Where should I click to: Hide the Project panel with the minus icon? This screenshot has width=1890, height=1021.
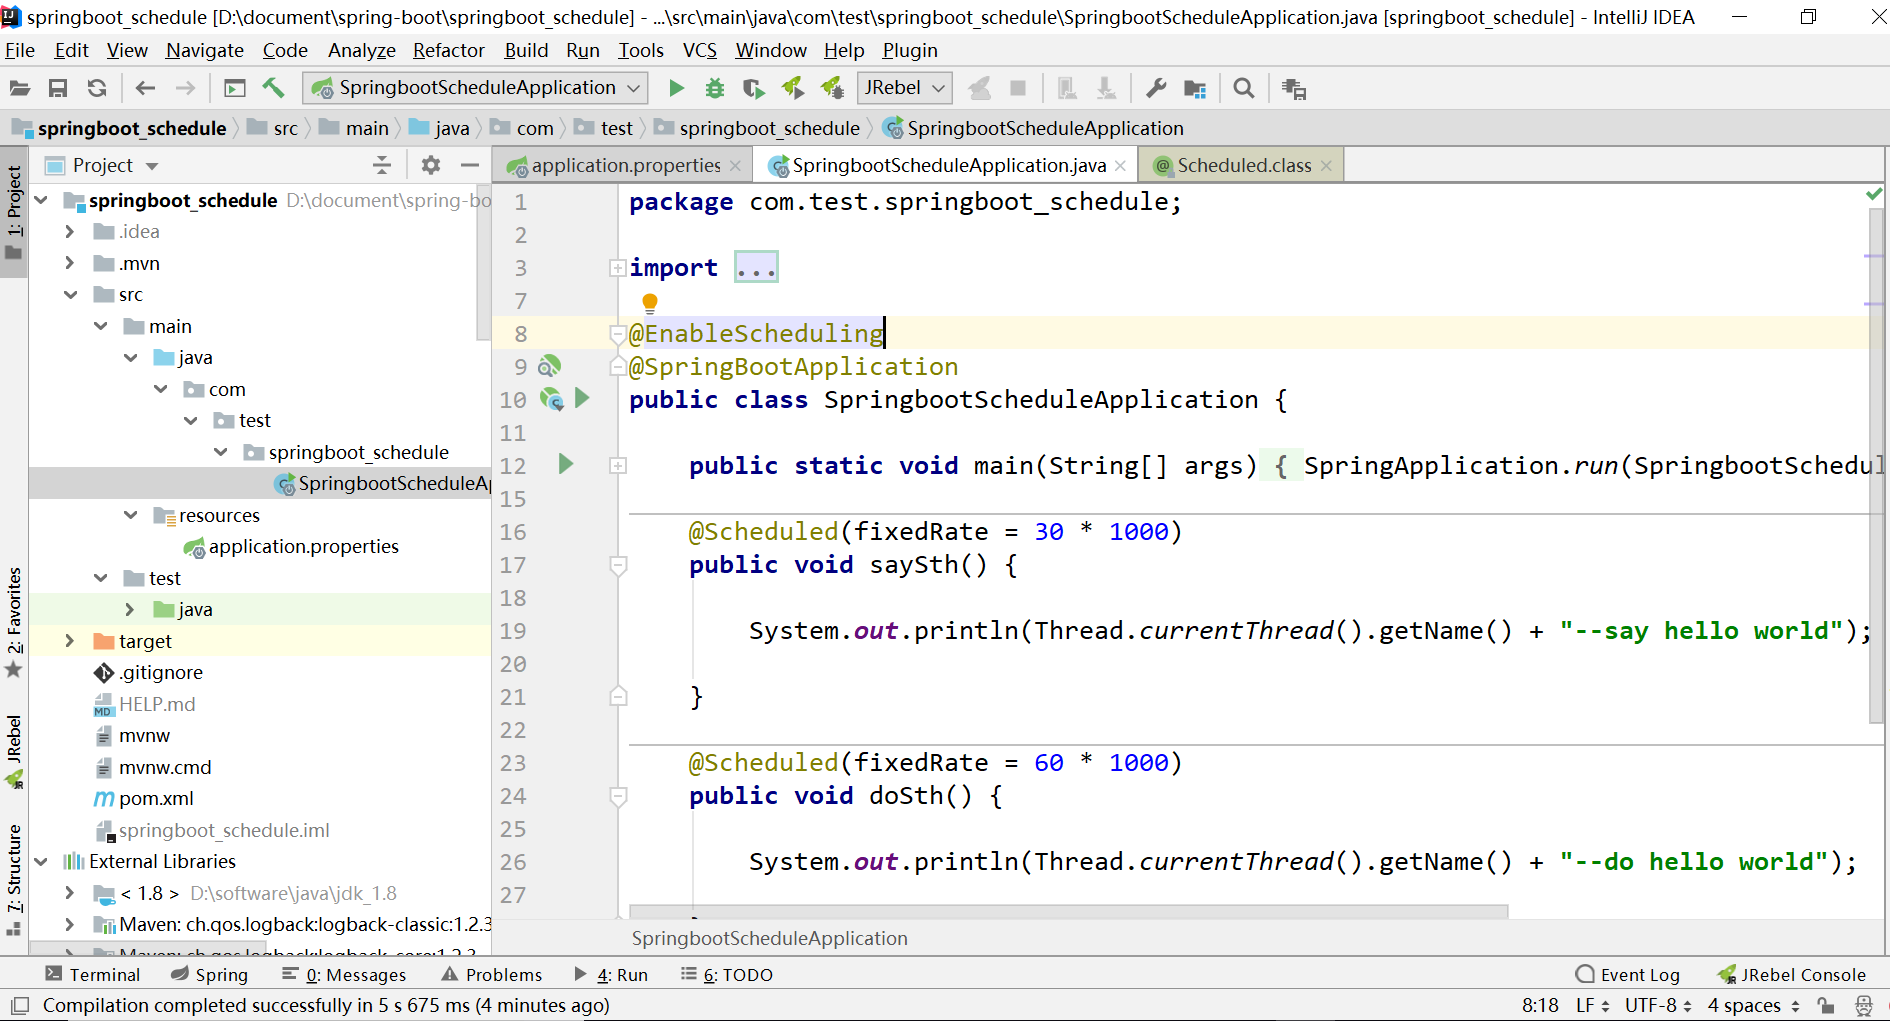point(470,165)
